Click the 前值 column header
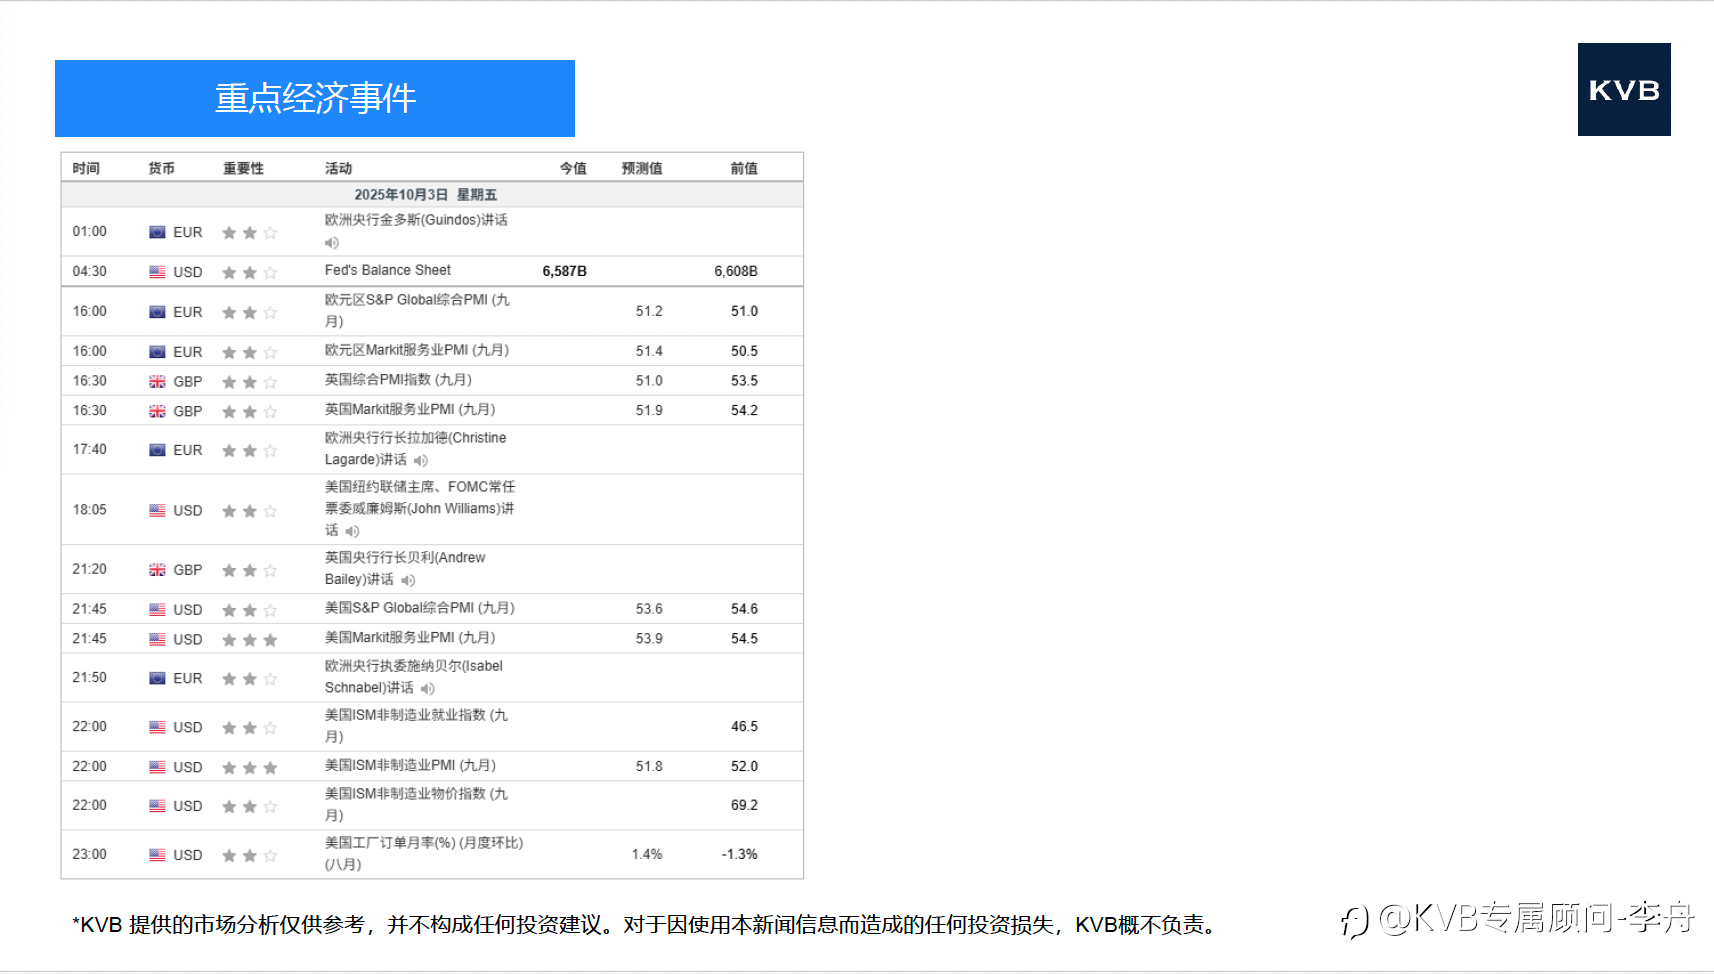This screenshot has width=1714, height=974. click(x=744, y=168)
